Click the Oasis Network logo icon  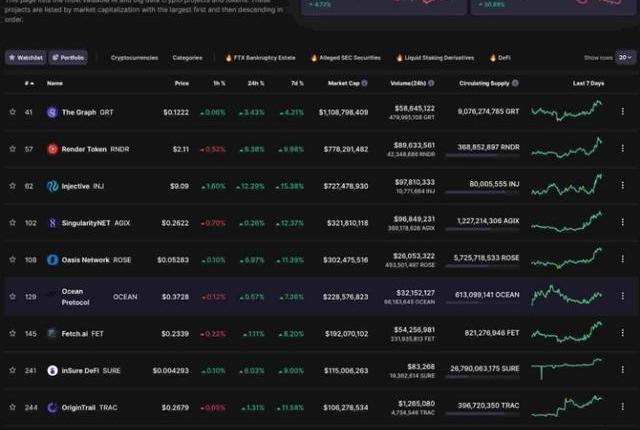point(53,260)
